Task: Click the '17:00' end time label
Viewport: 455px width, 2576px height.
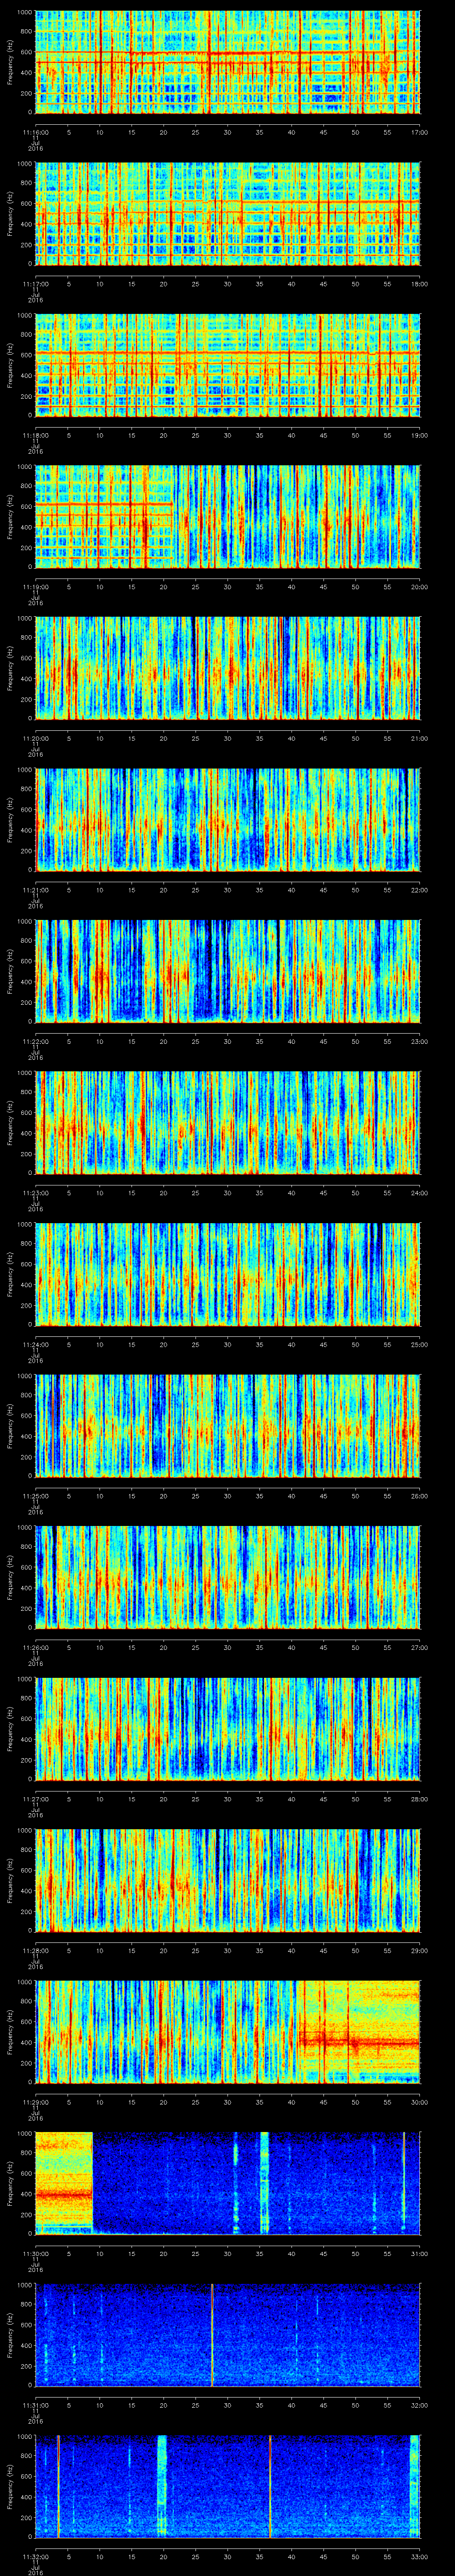Action: tap(419, 132)
